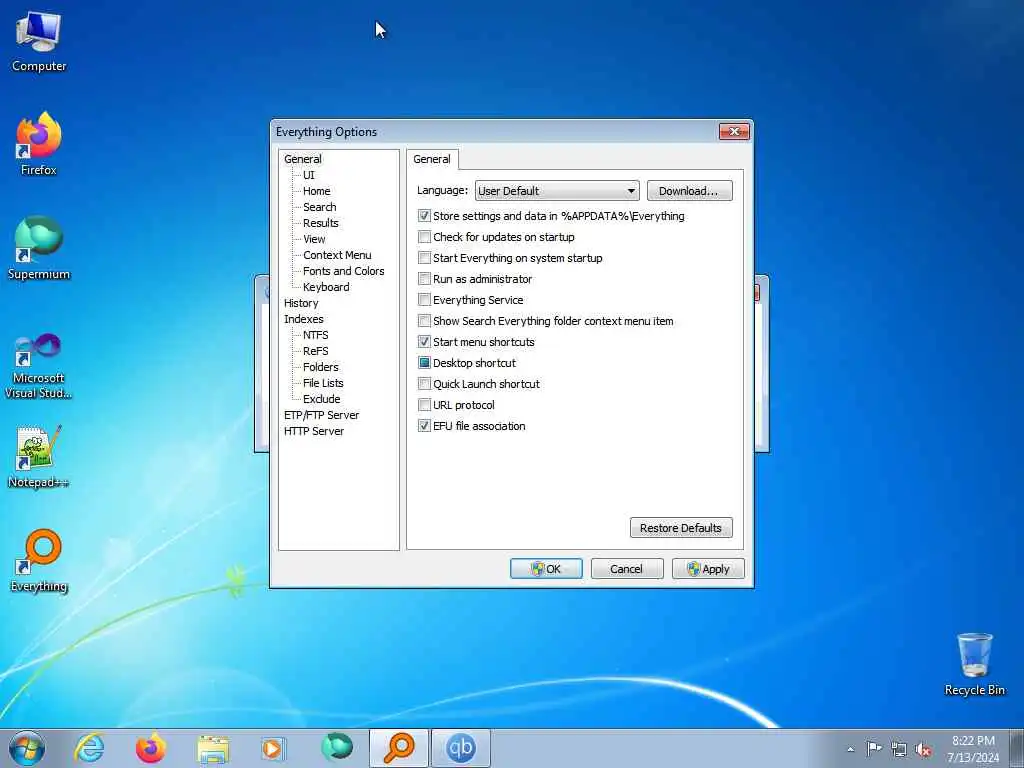This screenshot has height=768, width=1024.
Task: Select Home in the options tree
Action: [x=316, y=191]
